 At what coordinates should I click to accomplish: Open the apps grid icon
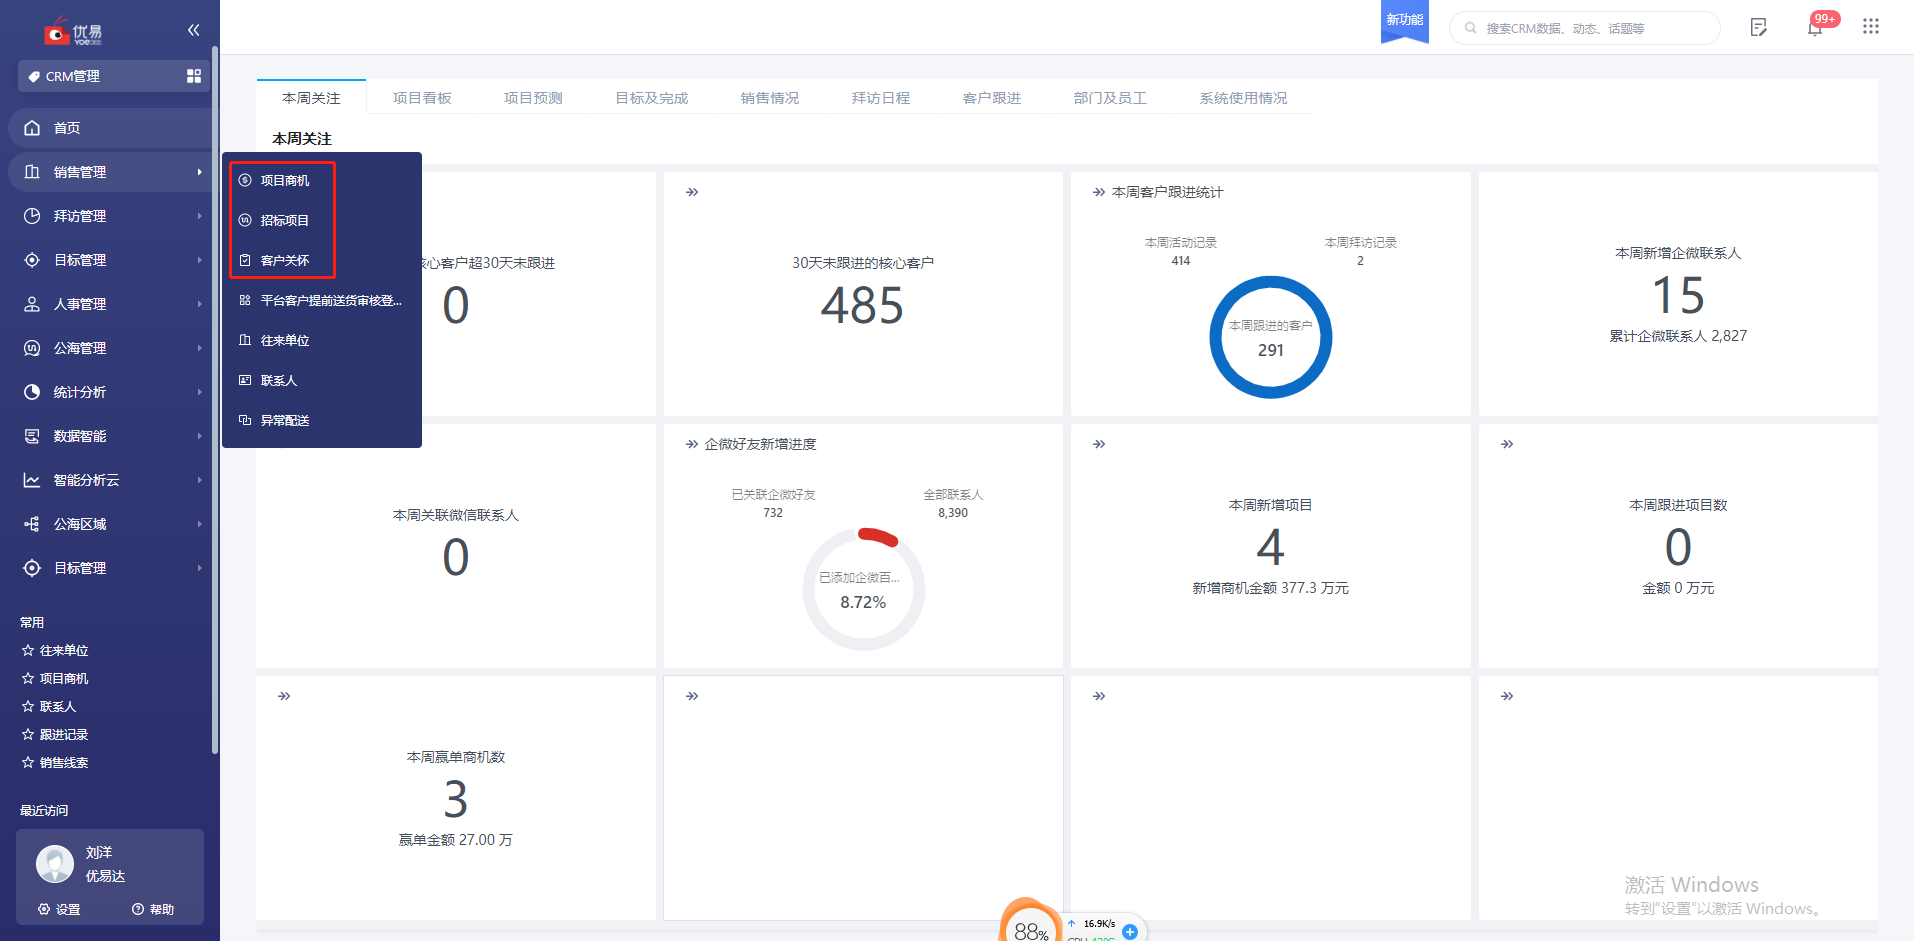coord(1870,27)
